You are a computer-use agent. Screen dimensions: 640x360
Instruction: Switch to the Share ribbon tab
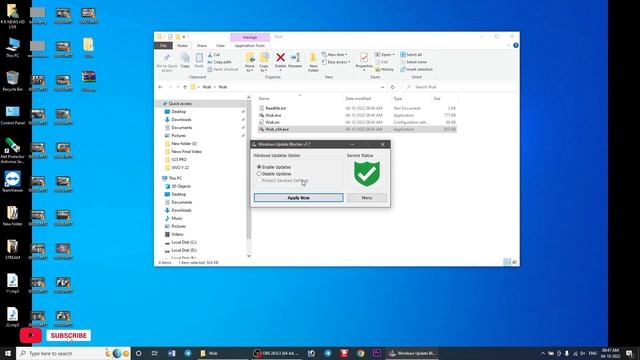coord(202,46)
